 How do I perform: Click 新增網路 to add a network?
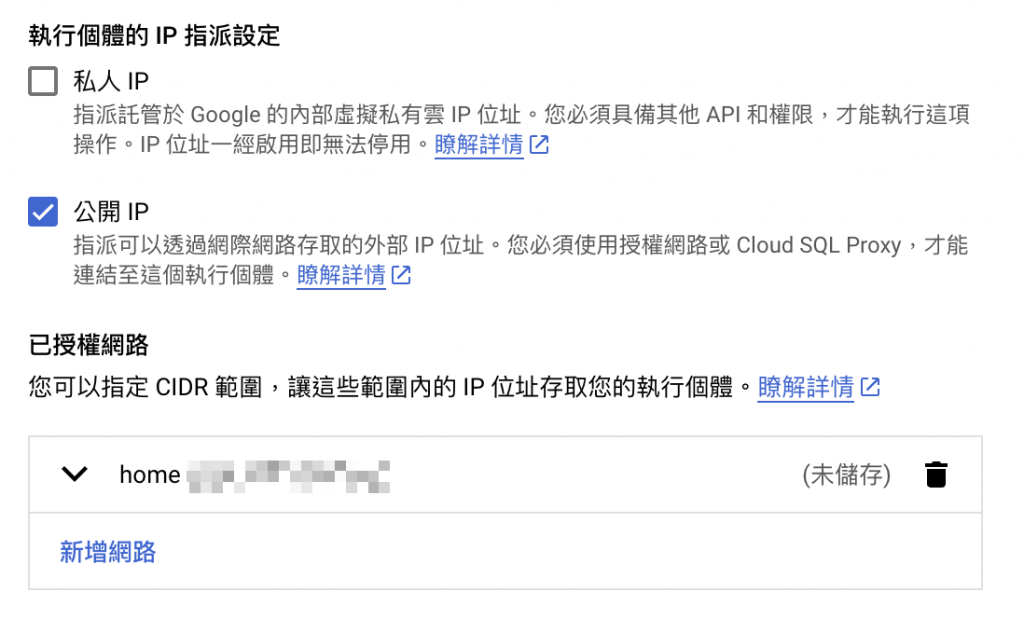(x=108, y=551)
